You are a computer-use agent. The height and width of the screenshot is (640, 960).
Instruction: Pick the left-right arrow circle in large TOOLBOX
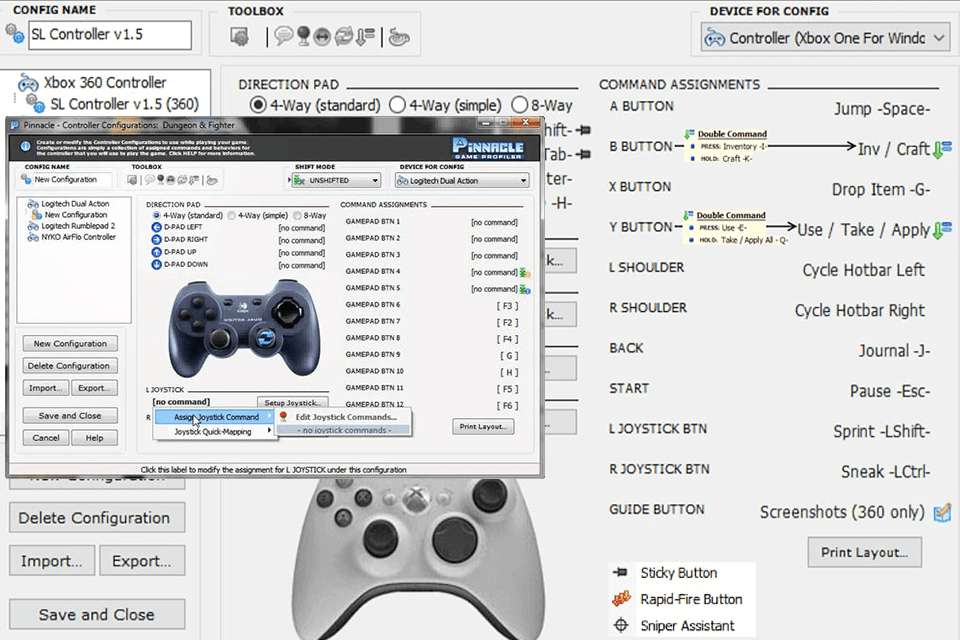(322, 37)
